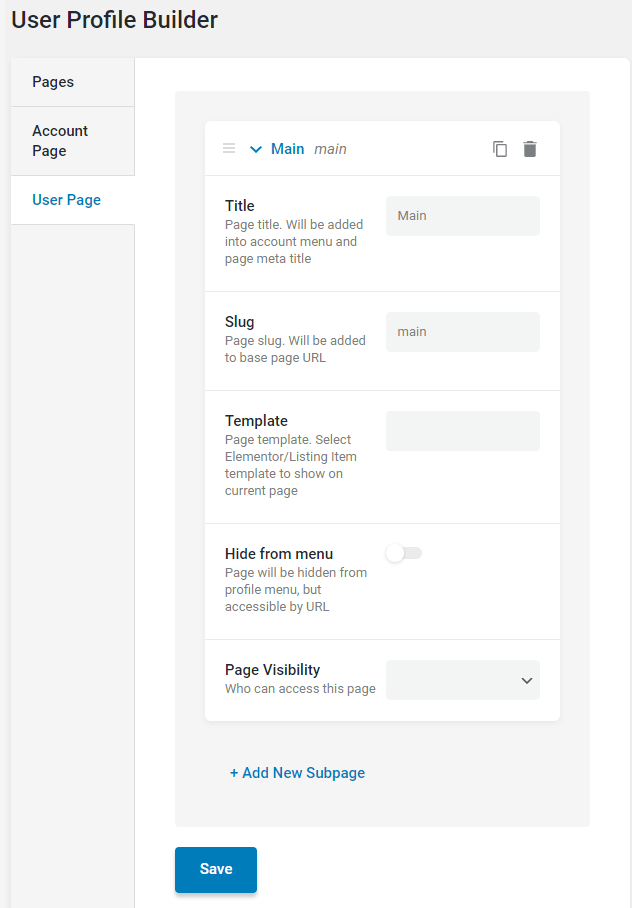
Task: Collapse the Main subpage using the chevron
Action: [x=255, y=149]
